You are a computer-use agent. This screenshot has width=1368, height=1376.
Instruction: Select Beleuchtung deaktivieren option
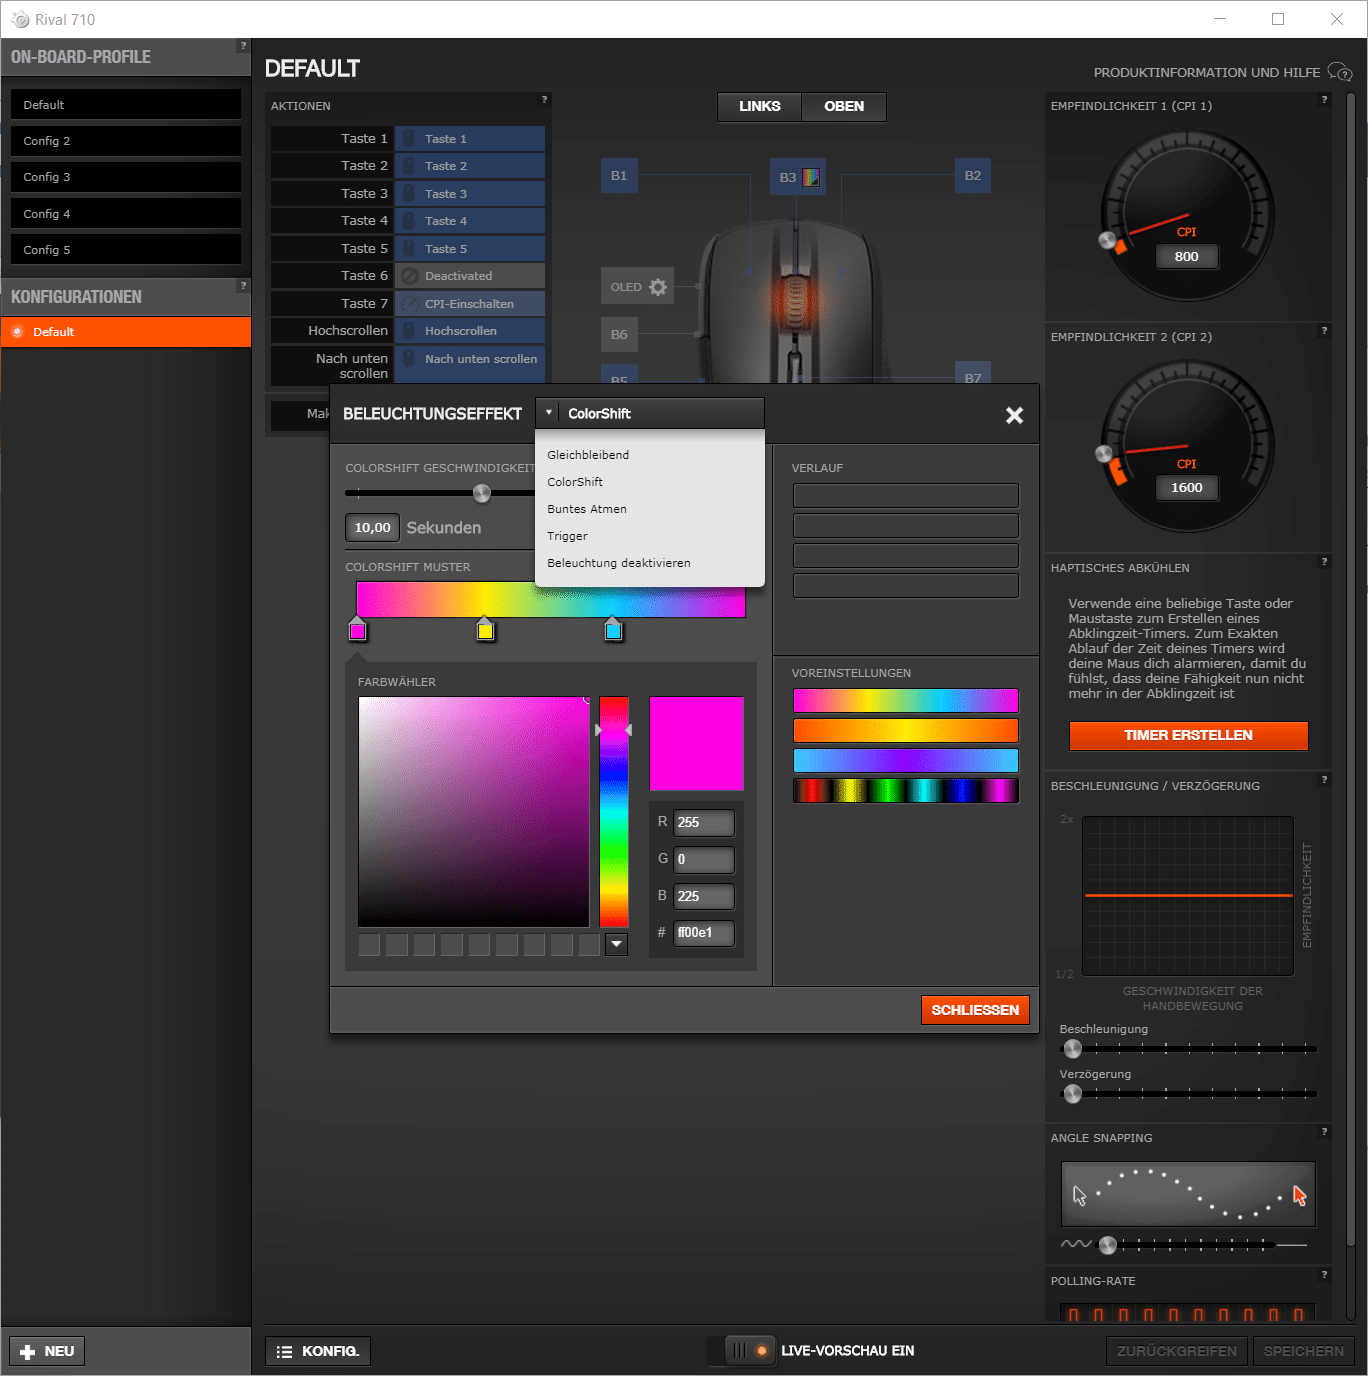[x=618, y=563]
